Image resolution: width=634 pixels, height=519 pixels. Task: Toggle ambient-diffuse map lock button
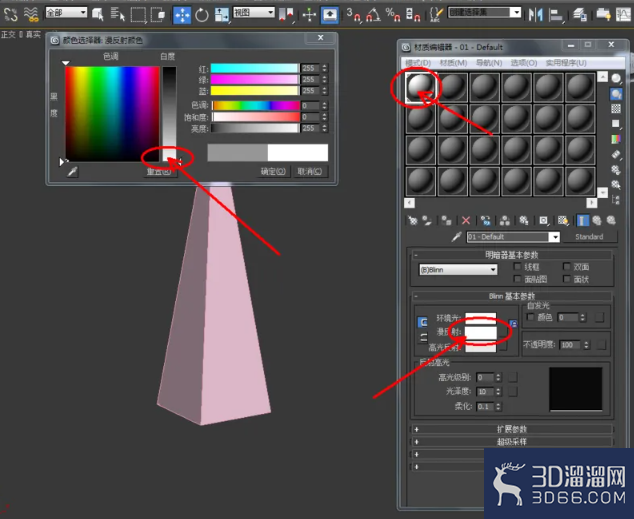[513, 324]
